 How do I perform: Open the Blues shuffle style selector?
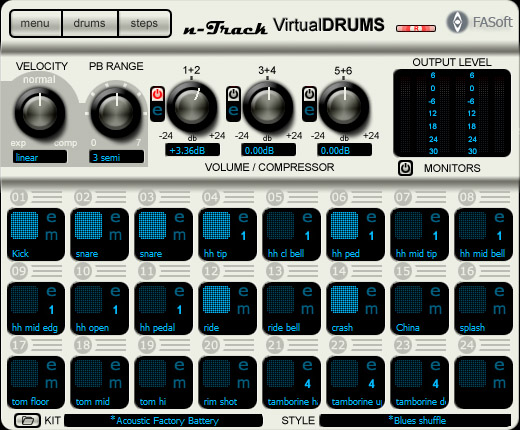click(x=415, y=420)
